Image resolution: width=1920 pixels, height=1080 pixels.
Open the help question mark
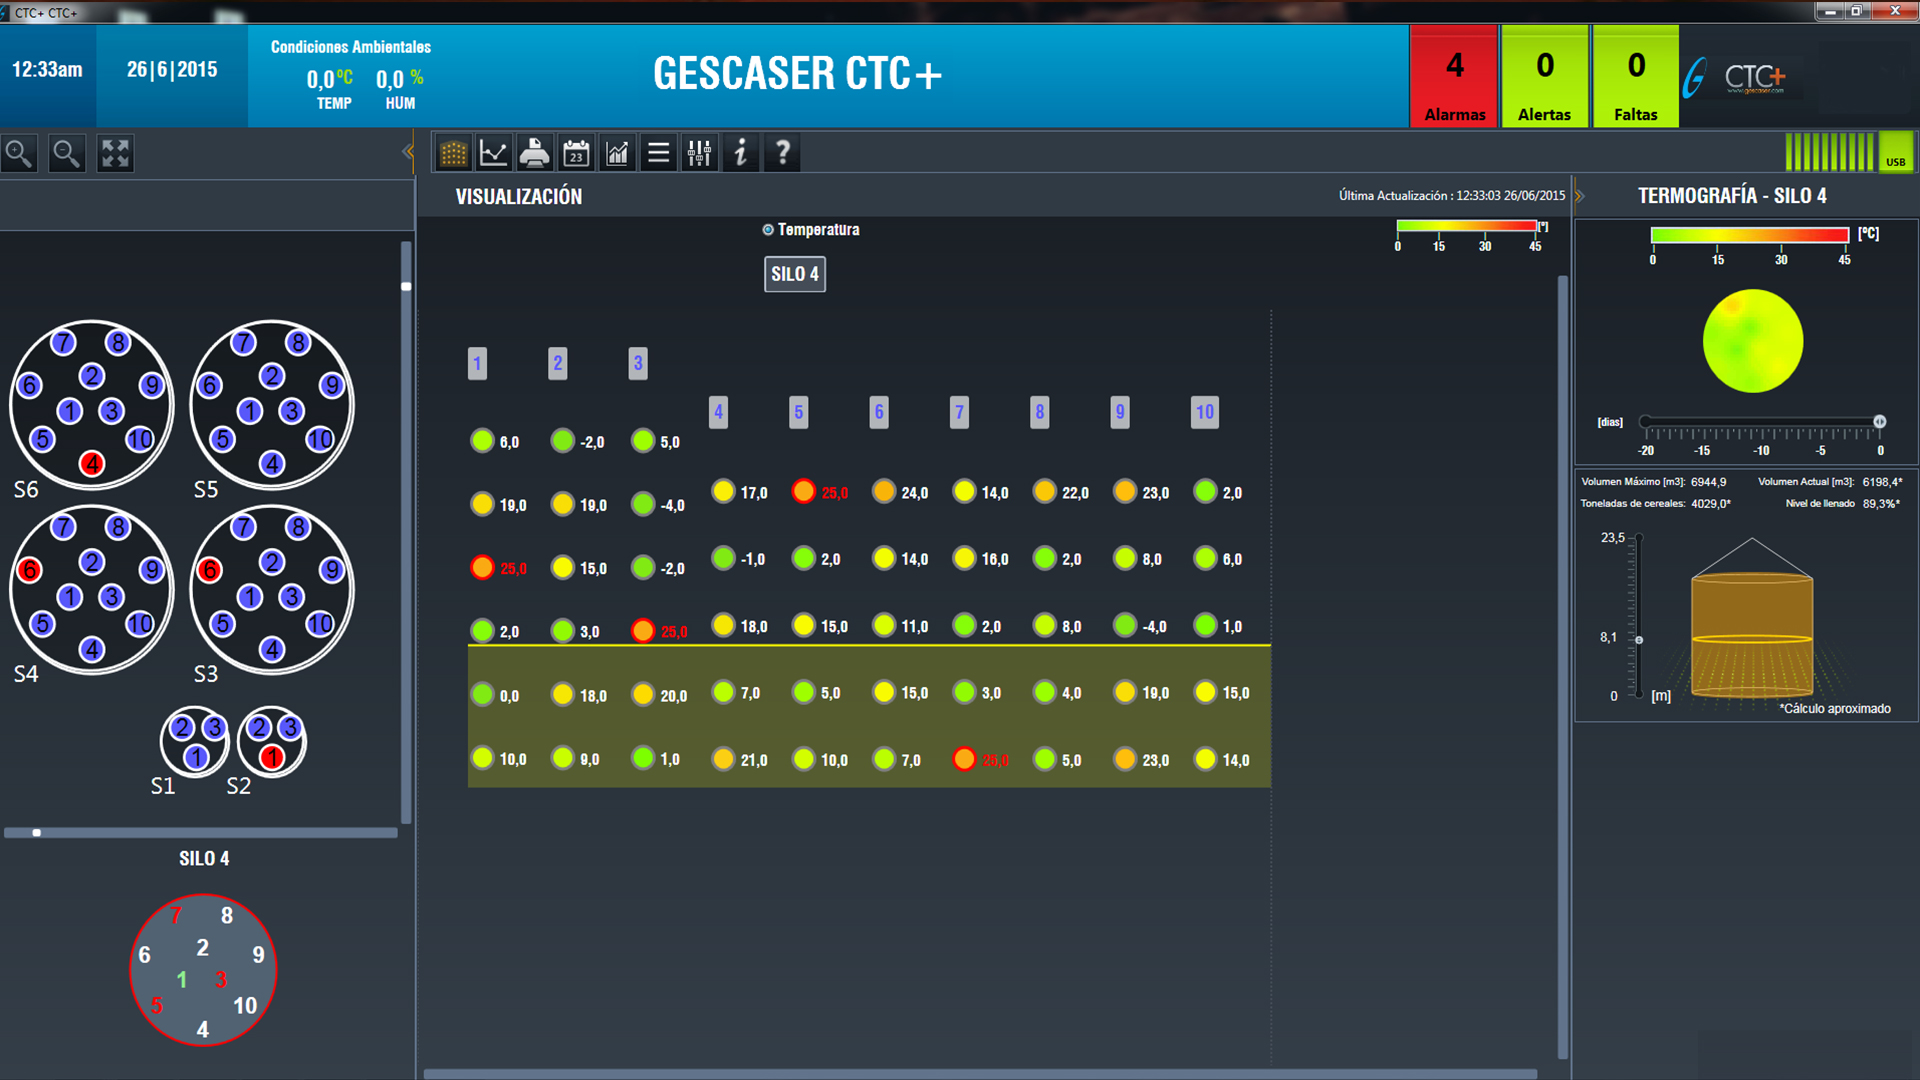point(782,153)
